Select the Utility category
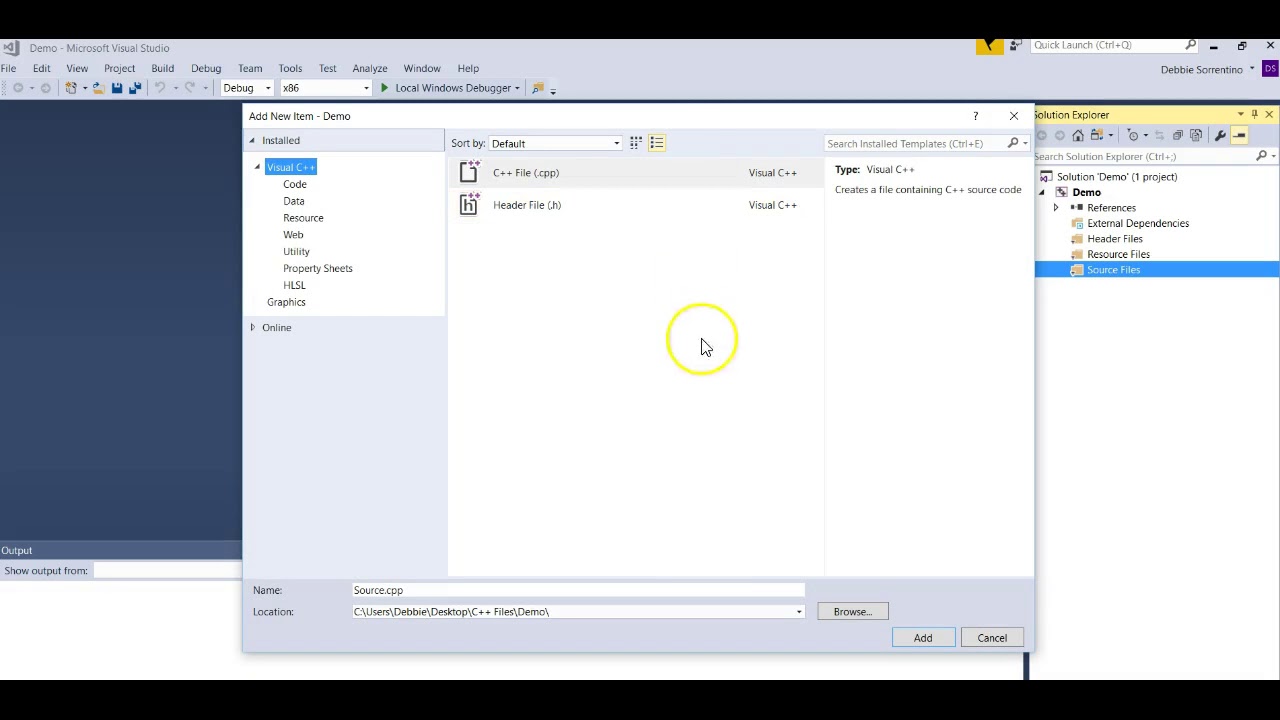Viewport: 1280px width, 720px height. click(x=296, y=251)
